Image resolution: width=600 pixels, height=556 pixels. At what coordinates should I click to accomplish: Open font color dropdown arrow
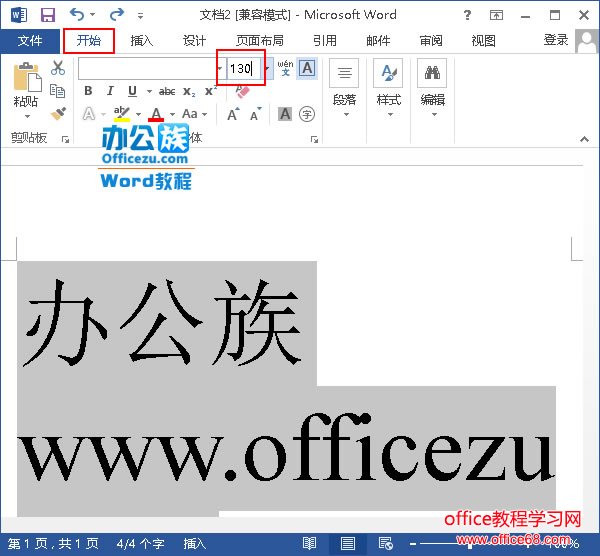tap(173, 114)
